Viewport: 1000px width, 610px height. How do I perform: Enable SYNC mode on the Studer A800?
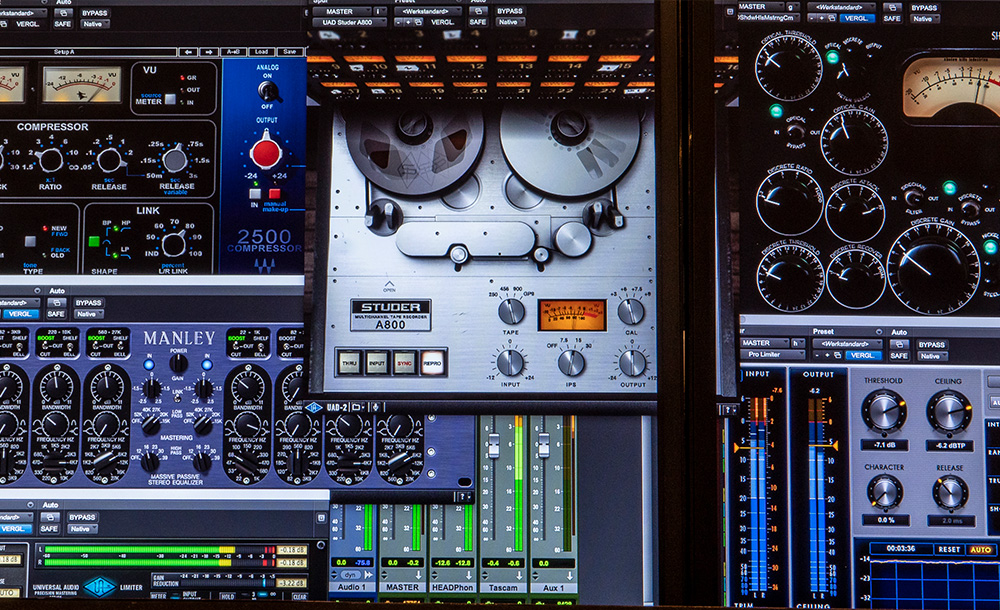tap(404, 363)
